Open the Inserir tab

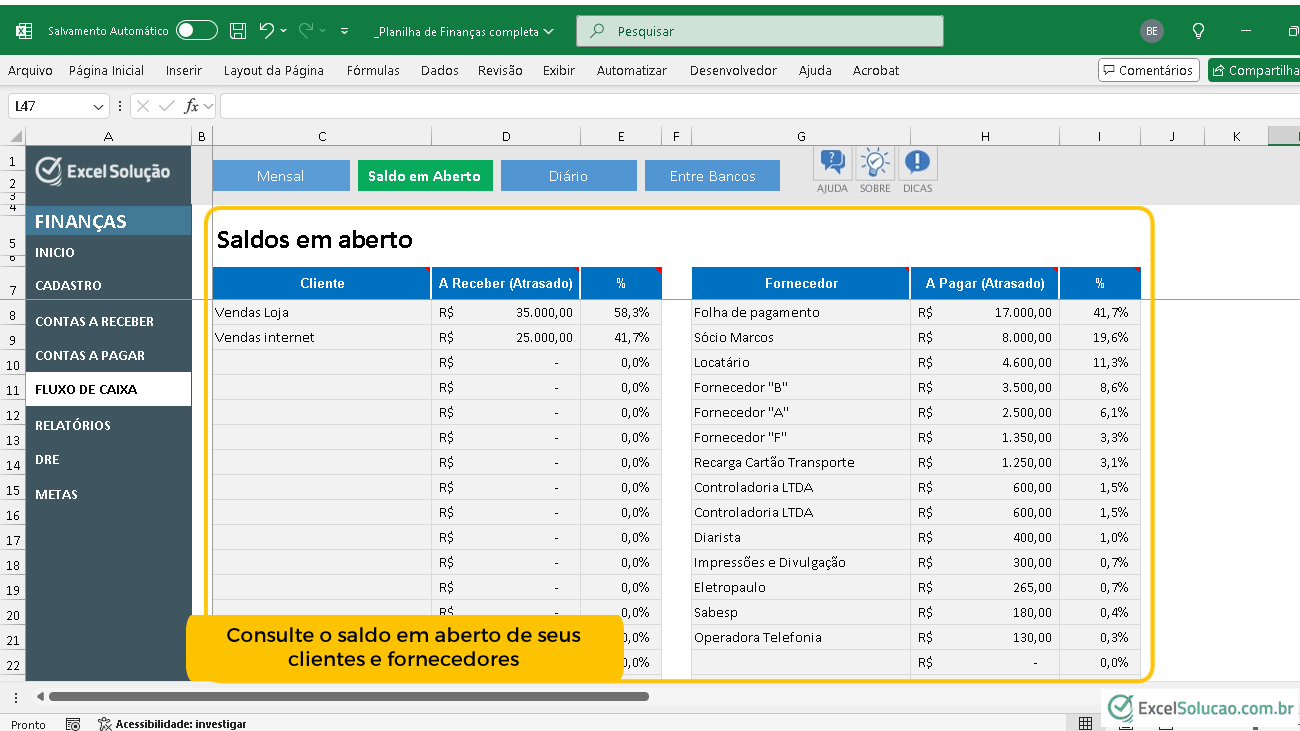point(184,71)
